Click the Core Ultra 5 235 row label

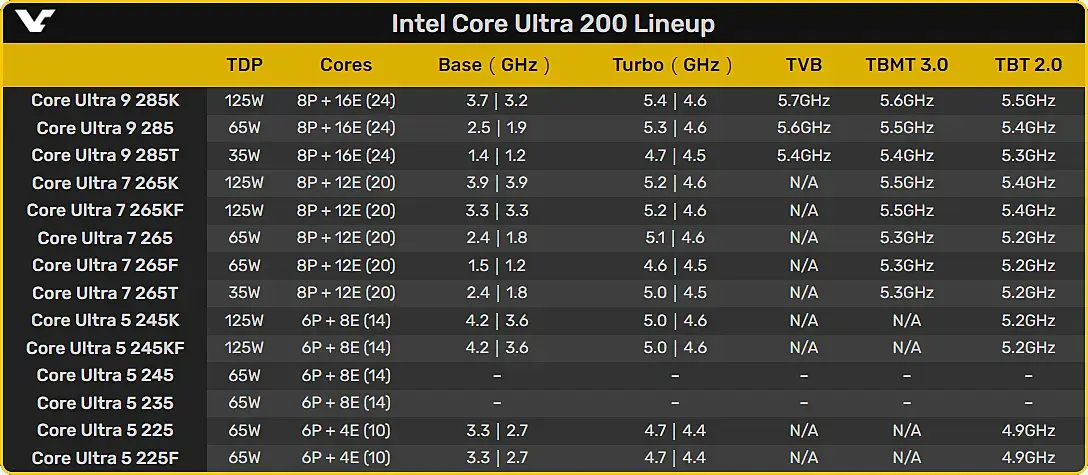(x=105, y=403)
